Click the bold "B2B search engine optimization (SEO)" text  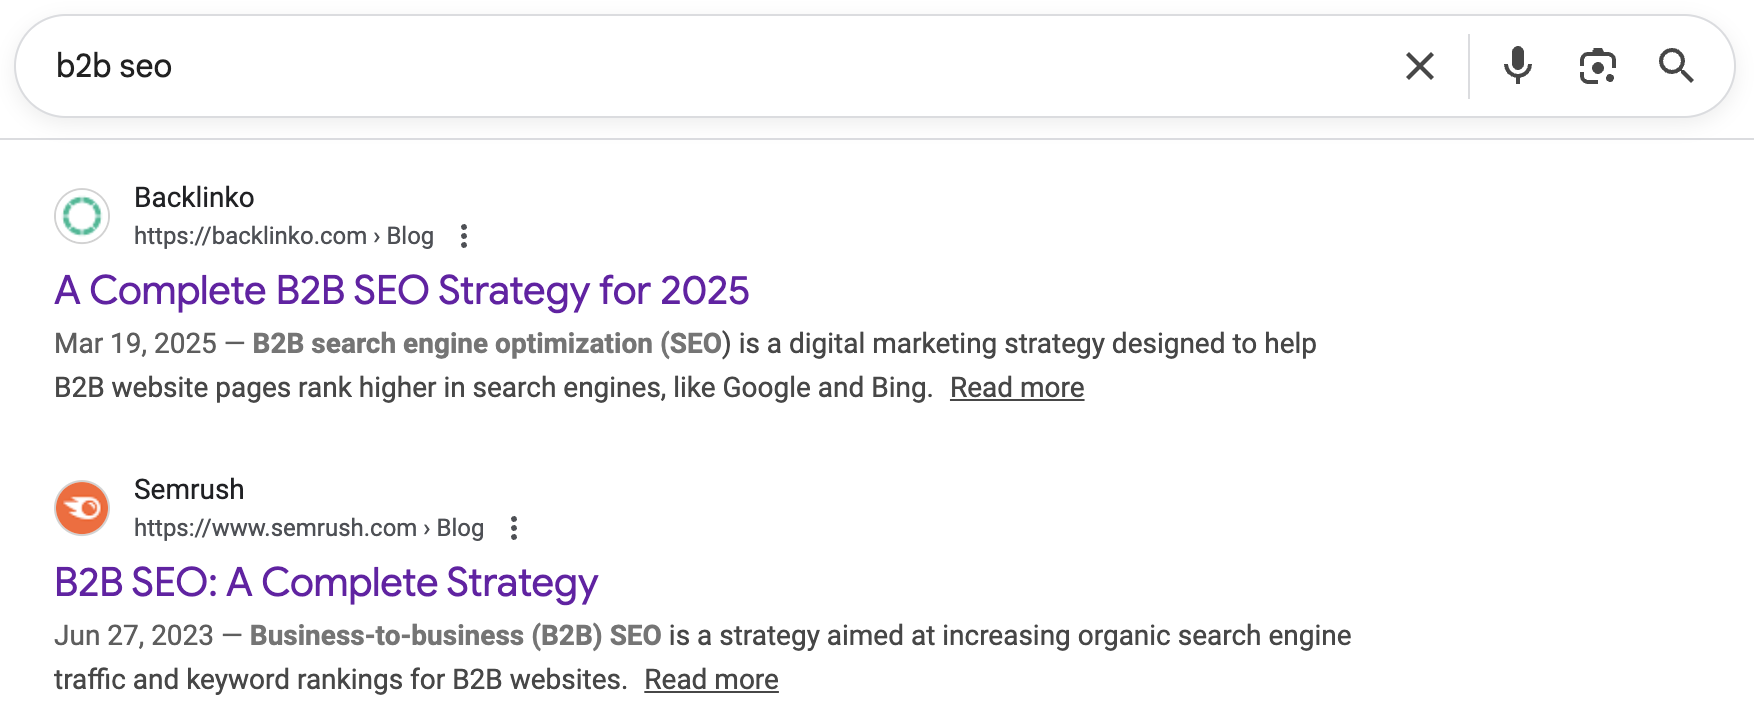point(491,344)
